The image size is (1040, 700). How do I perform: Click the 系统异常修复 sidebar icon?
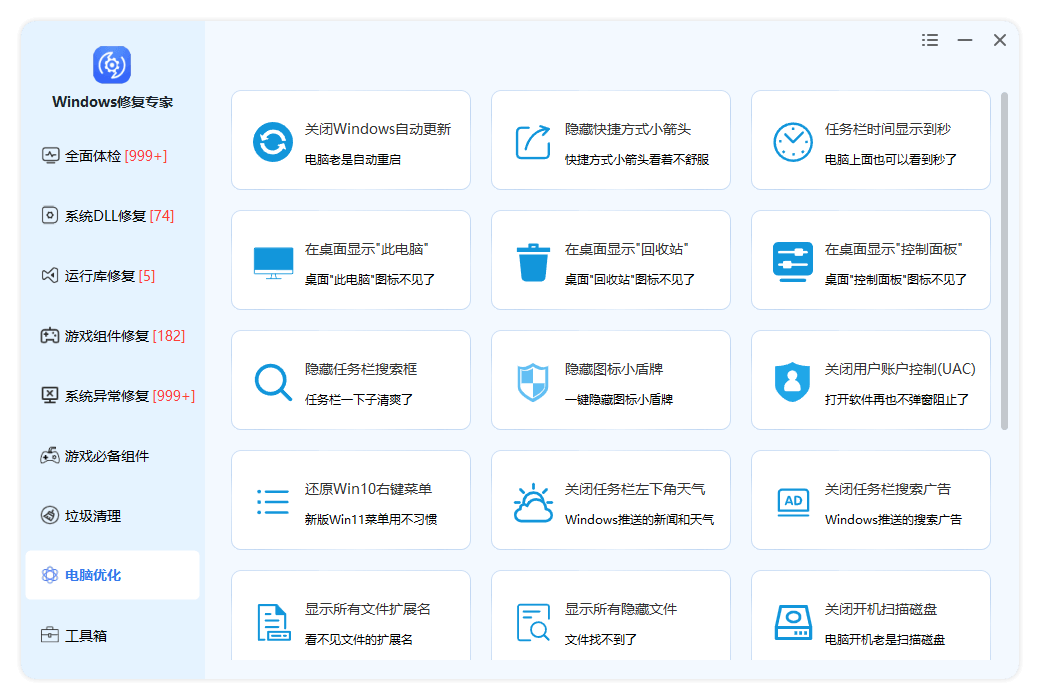50,395
